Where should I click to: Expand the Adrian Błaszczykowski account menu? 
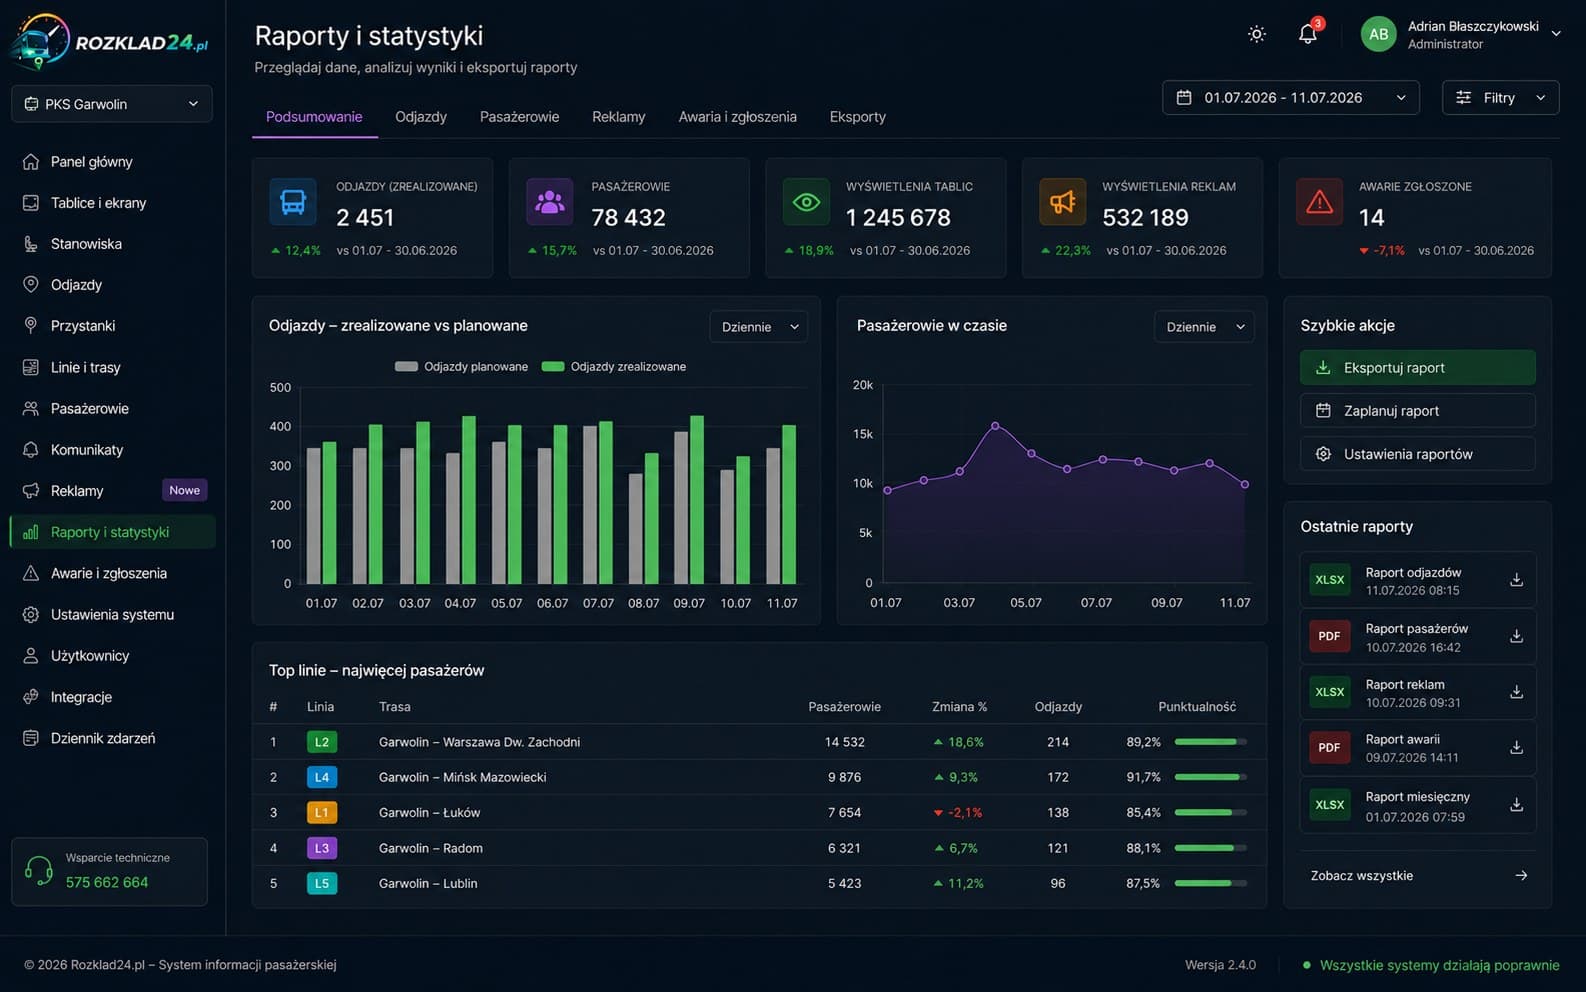point(1556,33)
